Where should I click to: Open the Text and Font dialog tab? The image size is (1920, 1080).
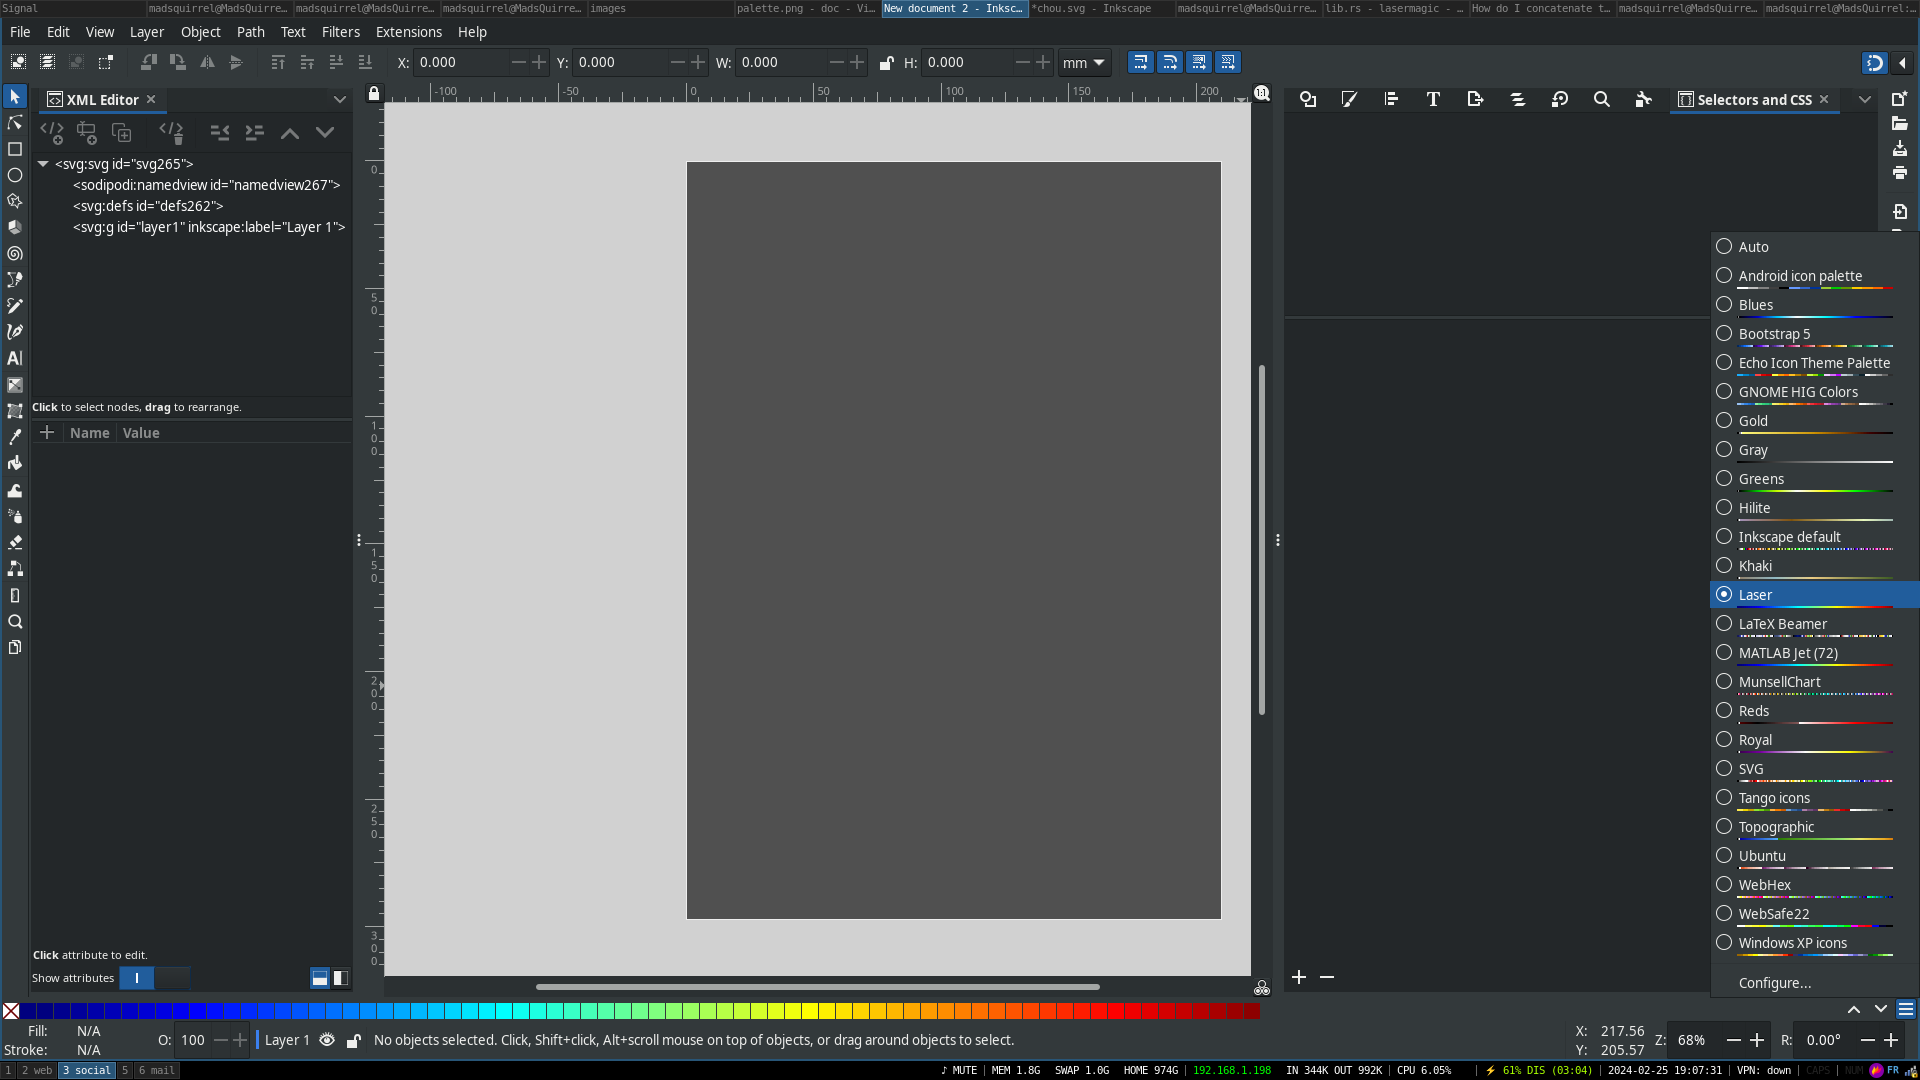[1433, 99]
